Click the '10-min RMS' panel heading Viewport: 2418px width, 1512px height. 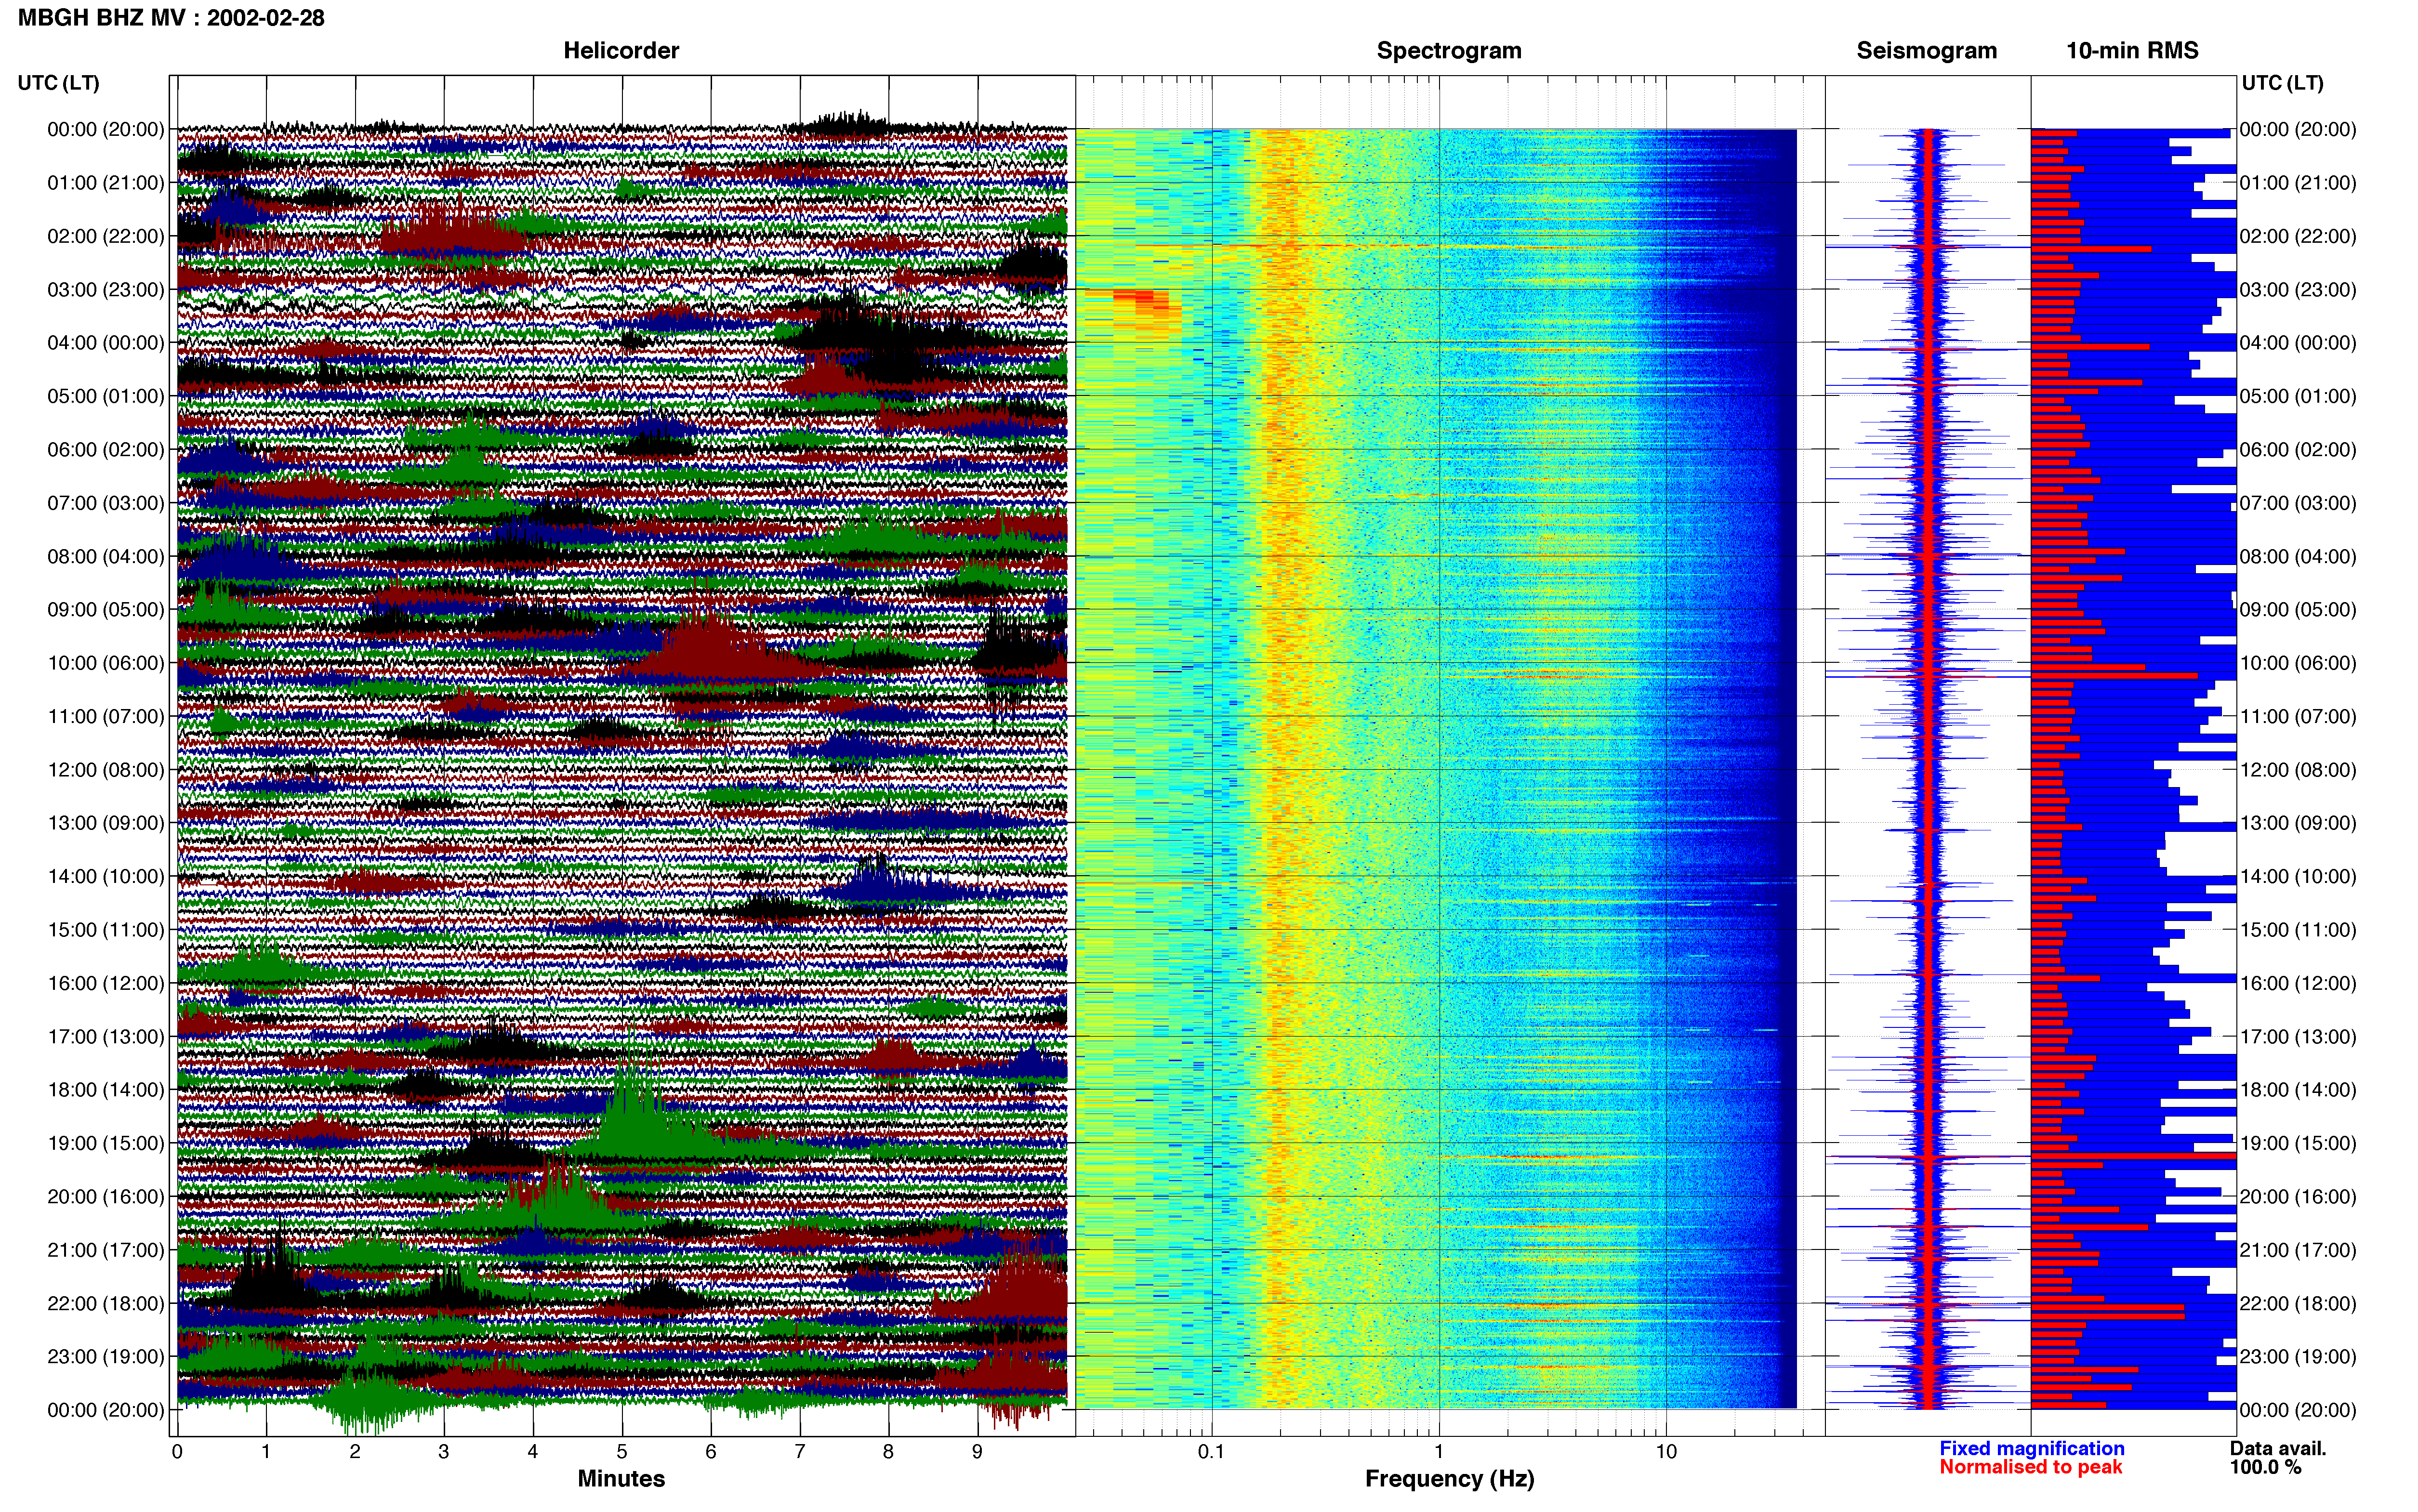(2132, 51)
